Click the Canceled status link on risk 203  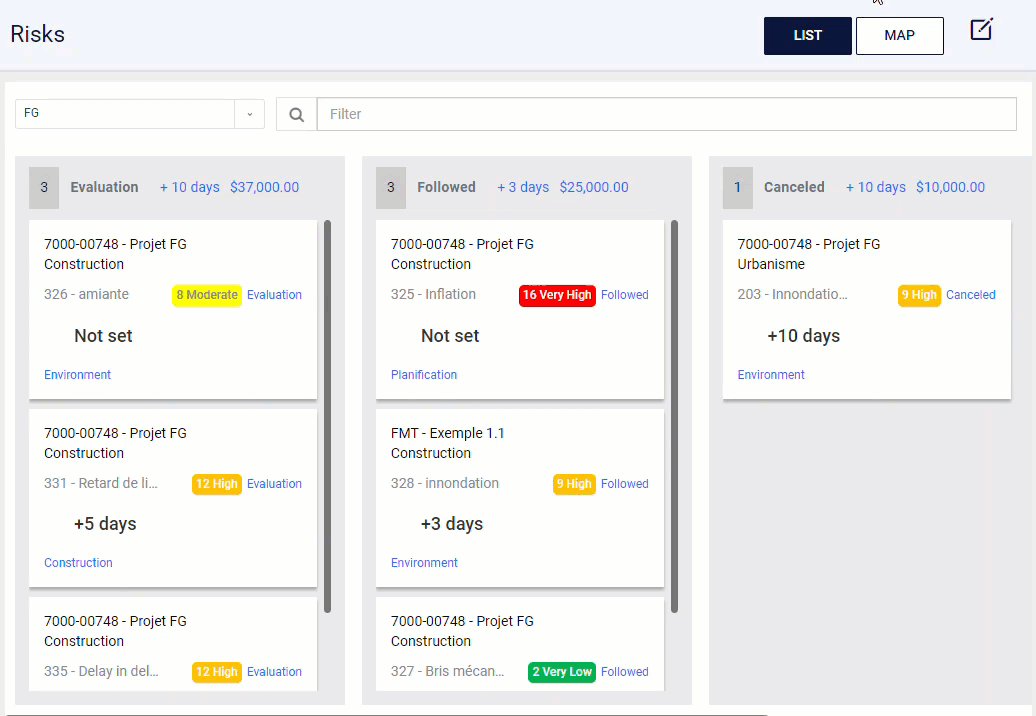[x=971, y=295]
